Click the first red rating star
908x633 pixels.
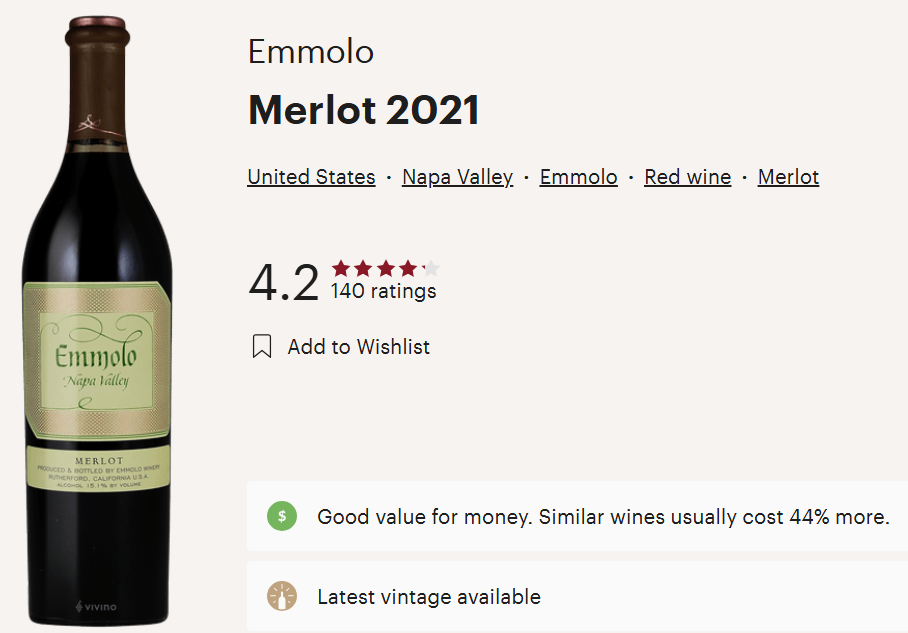pos(341,268)
